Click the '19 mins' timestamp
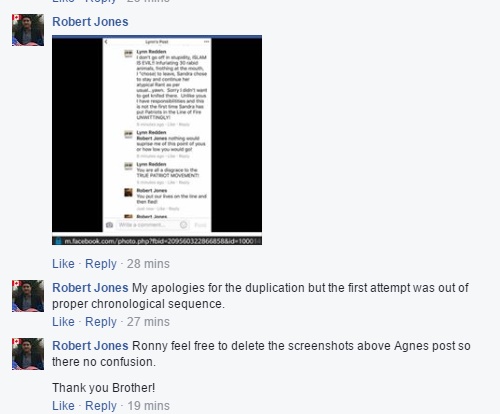 (148, 406)
